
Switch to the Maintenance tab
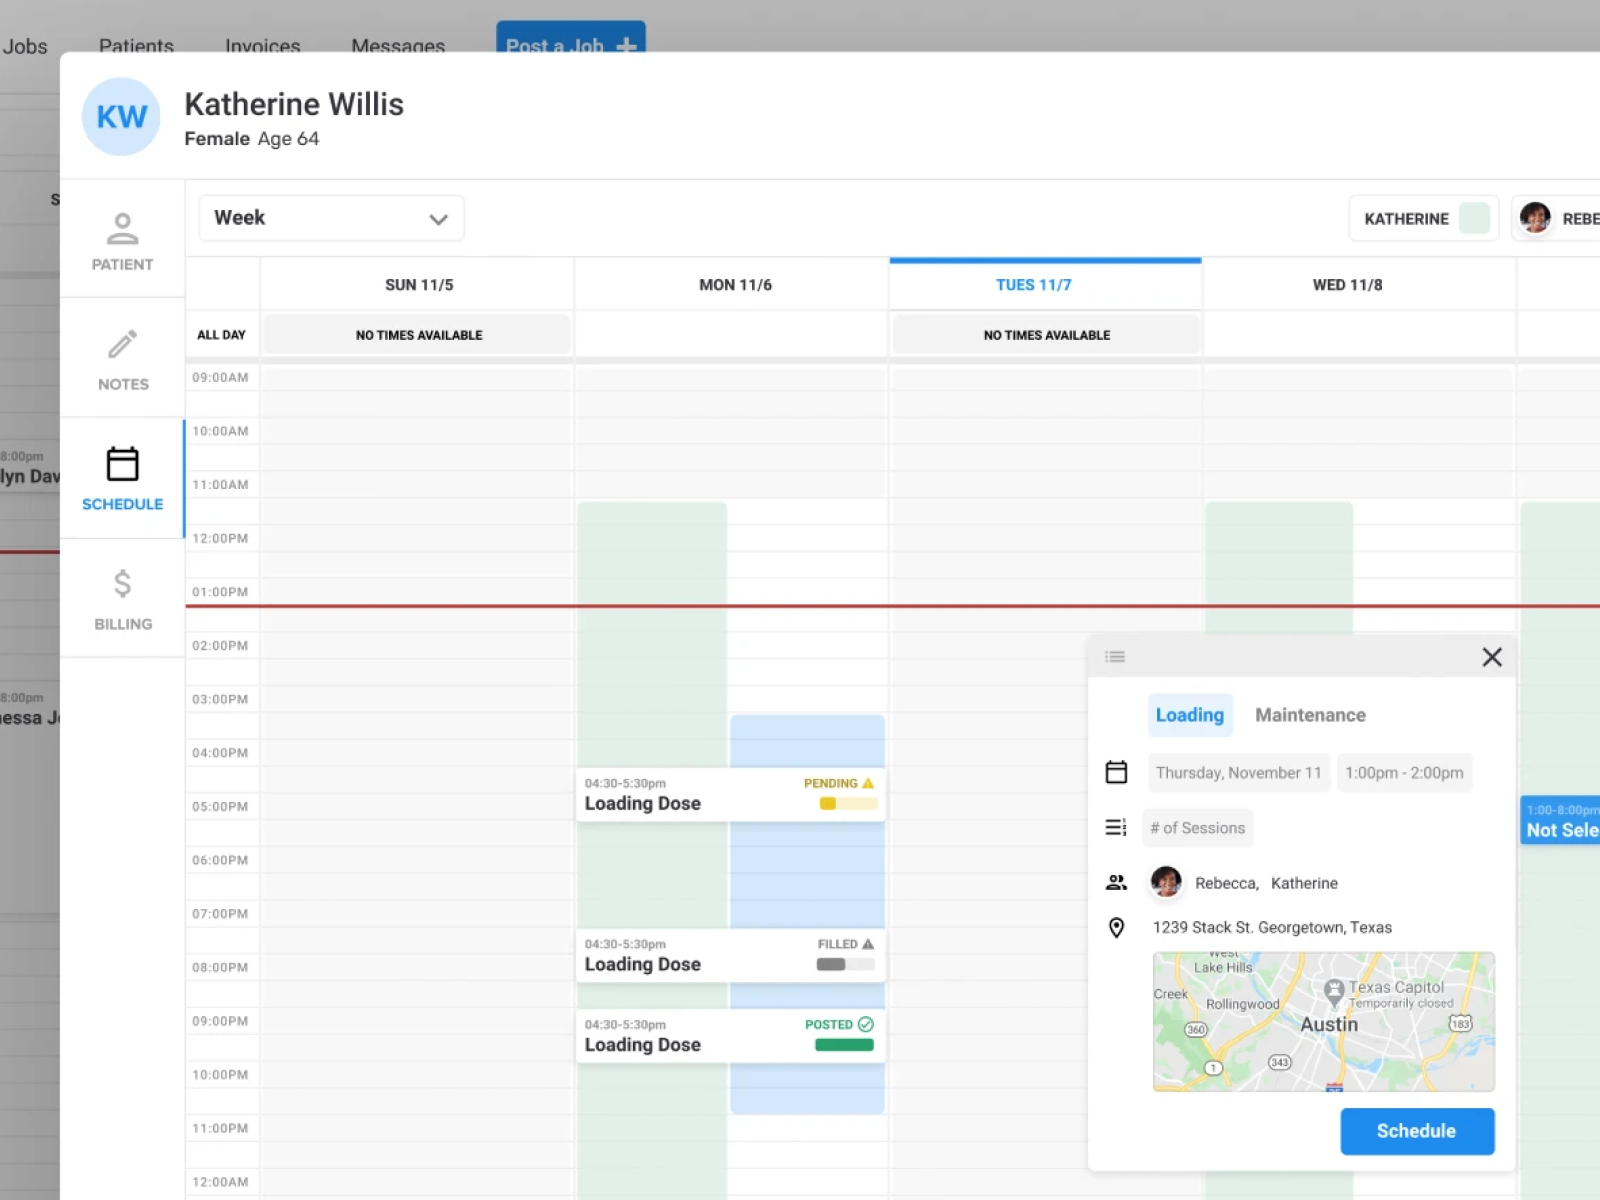[1310, 715]
